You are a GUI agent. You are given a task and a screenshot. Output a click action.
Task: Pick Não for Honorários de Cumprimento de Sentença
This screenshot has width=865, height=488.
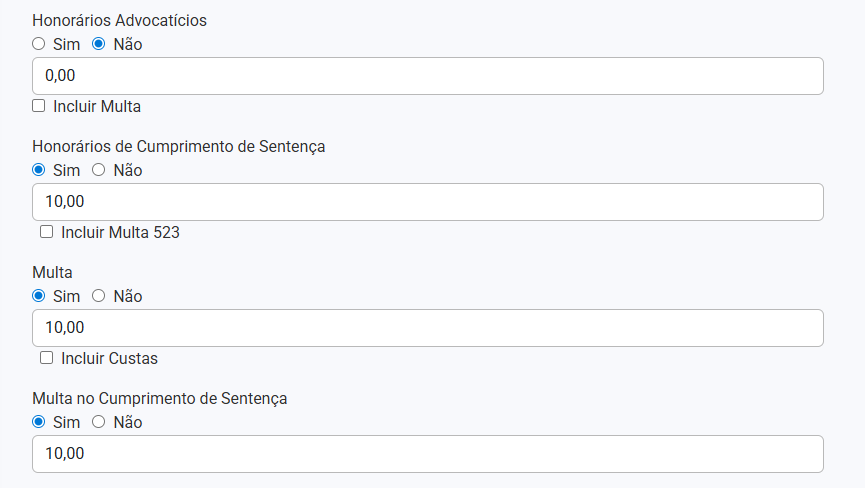(99, 170)
